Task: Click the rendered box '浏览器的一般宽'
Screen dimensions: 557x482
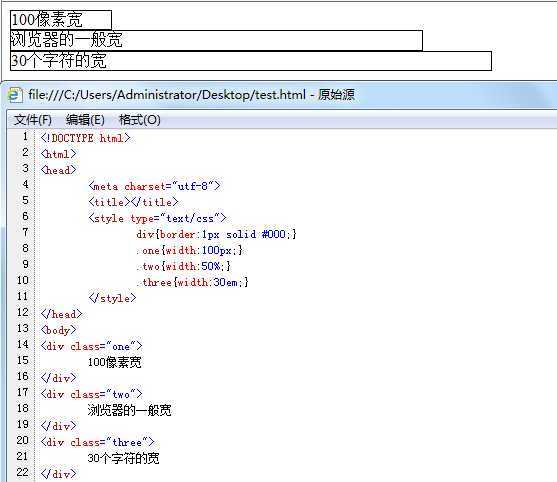Action: tap(216, 40)
